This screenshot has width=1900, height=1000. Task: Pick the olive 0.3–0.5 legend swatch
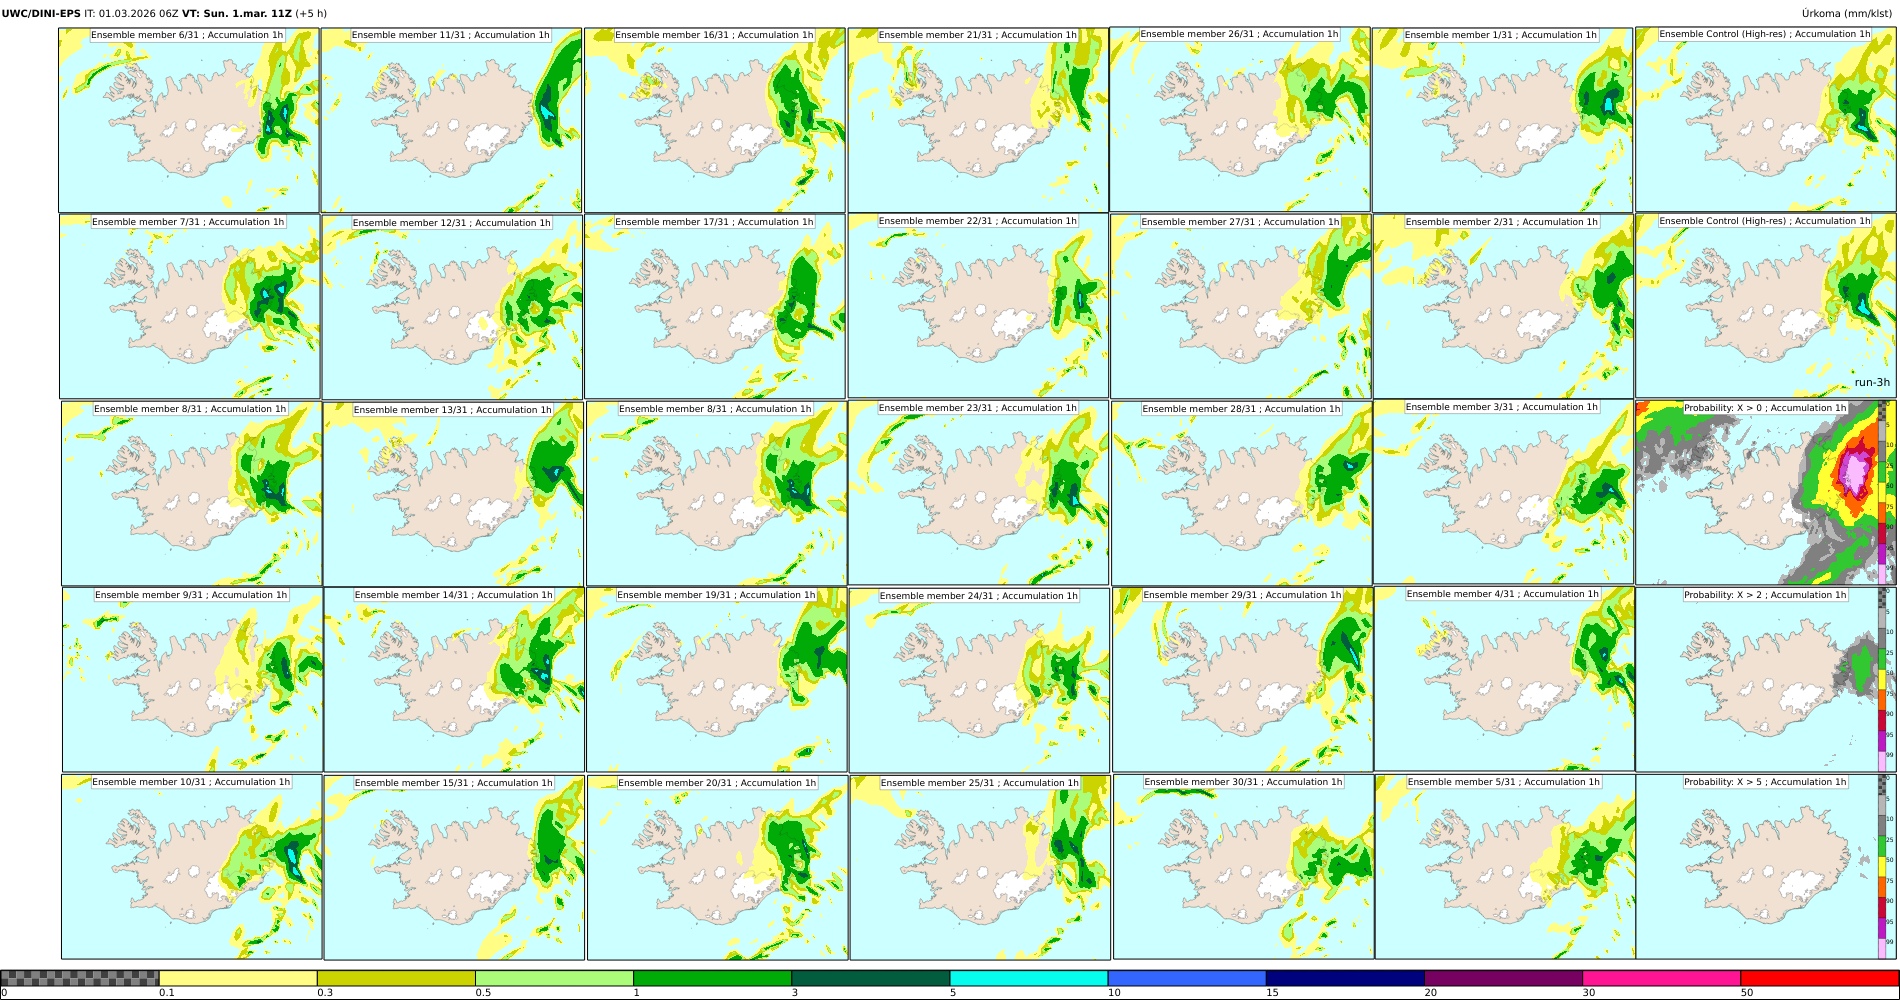tap(396, 978)
